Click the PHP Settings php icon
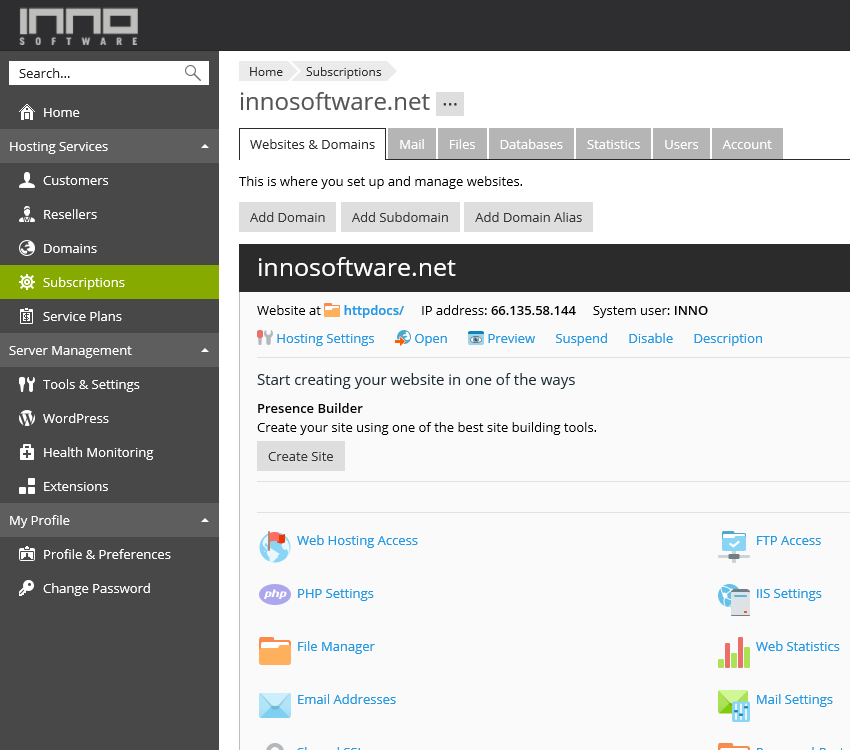The height and width of the screenshot is (750, 850). tap(275, 594)
